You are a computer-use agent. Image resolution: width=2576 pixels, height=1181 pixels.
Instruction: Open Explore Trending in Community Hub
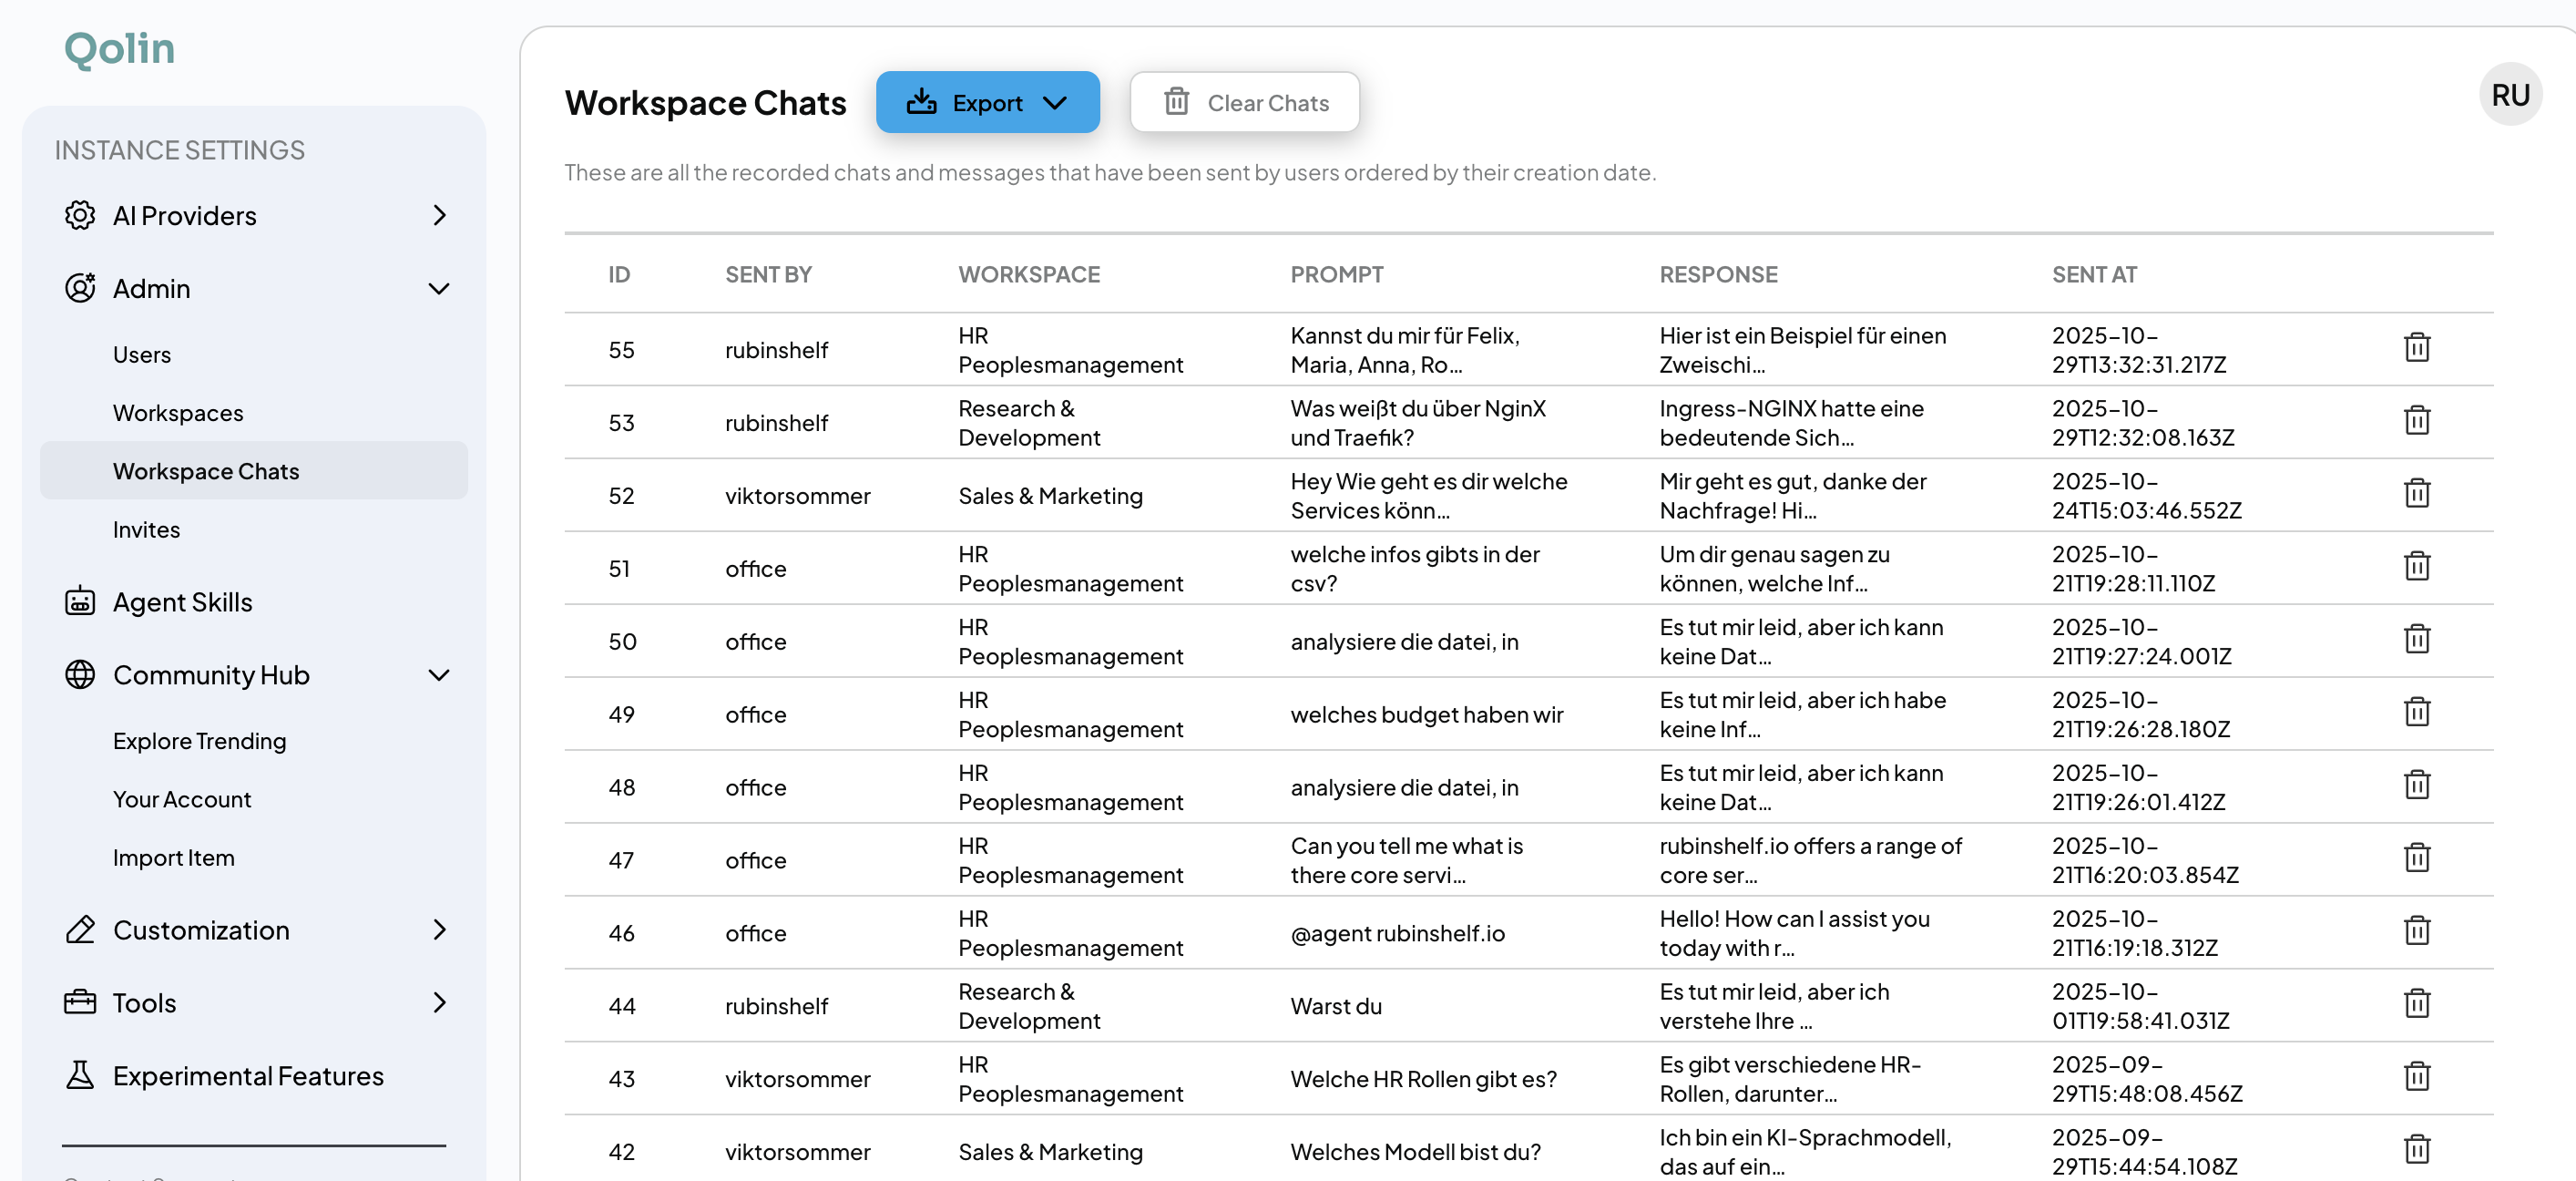pos(199,740)
